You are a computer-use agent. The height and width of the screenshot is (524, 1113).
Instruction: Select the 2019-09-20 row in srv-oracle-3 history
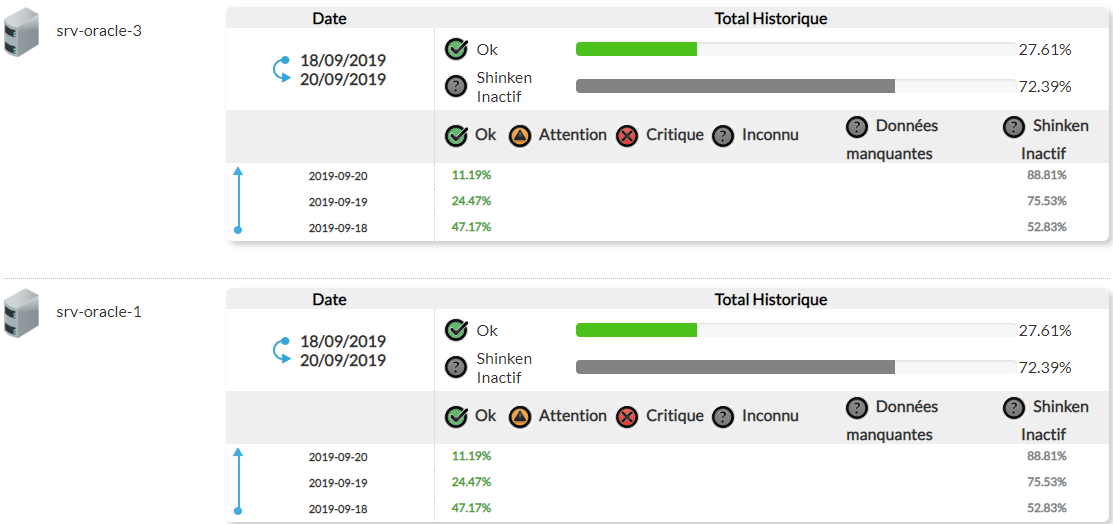tap(338, 176)
